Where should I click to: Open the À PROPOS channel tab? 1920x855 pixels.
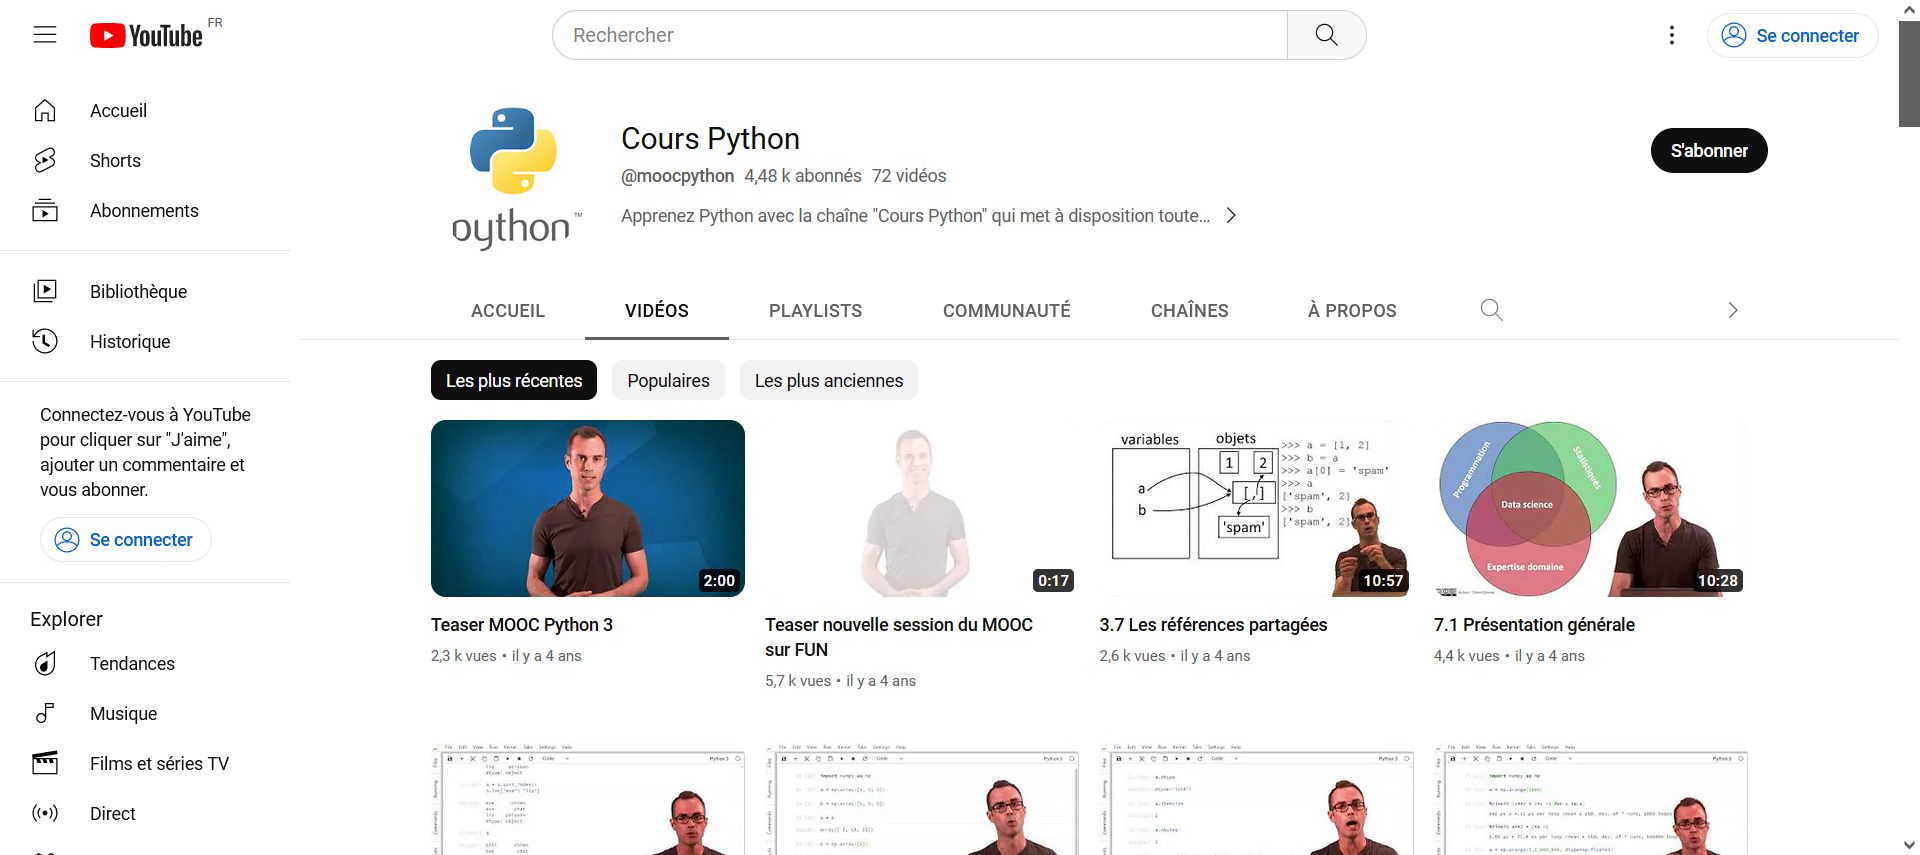(1352, 310)
